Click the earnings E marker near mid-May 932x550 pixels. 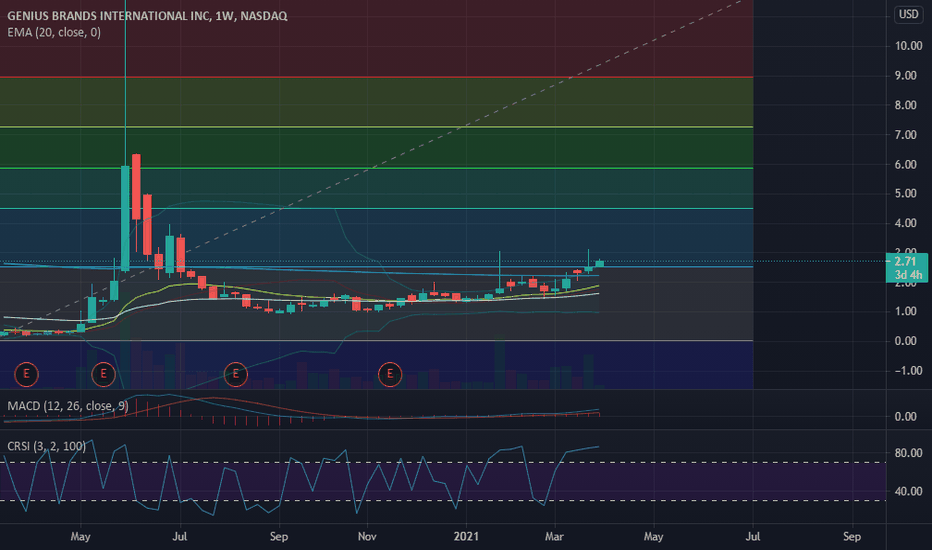point(103,374)
